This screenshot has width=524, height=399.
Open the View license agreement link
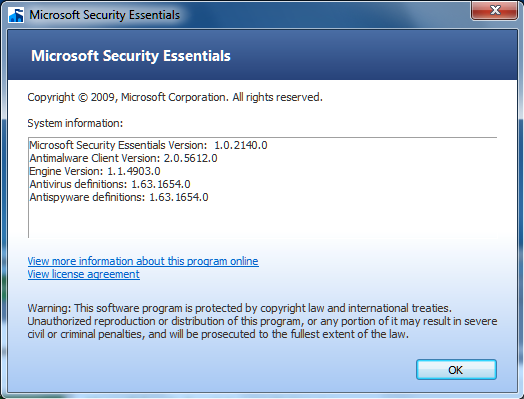(x=84, y=274)
